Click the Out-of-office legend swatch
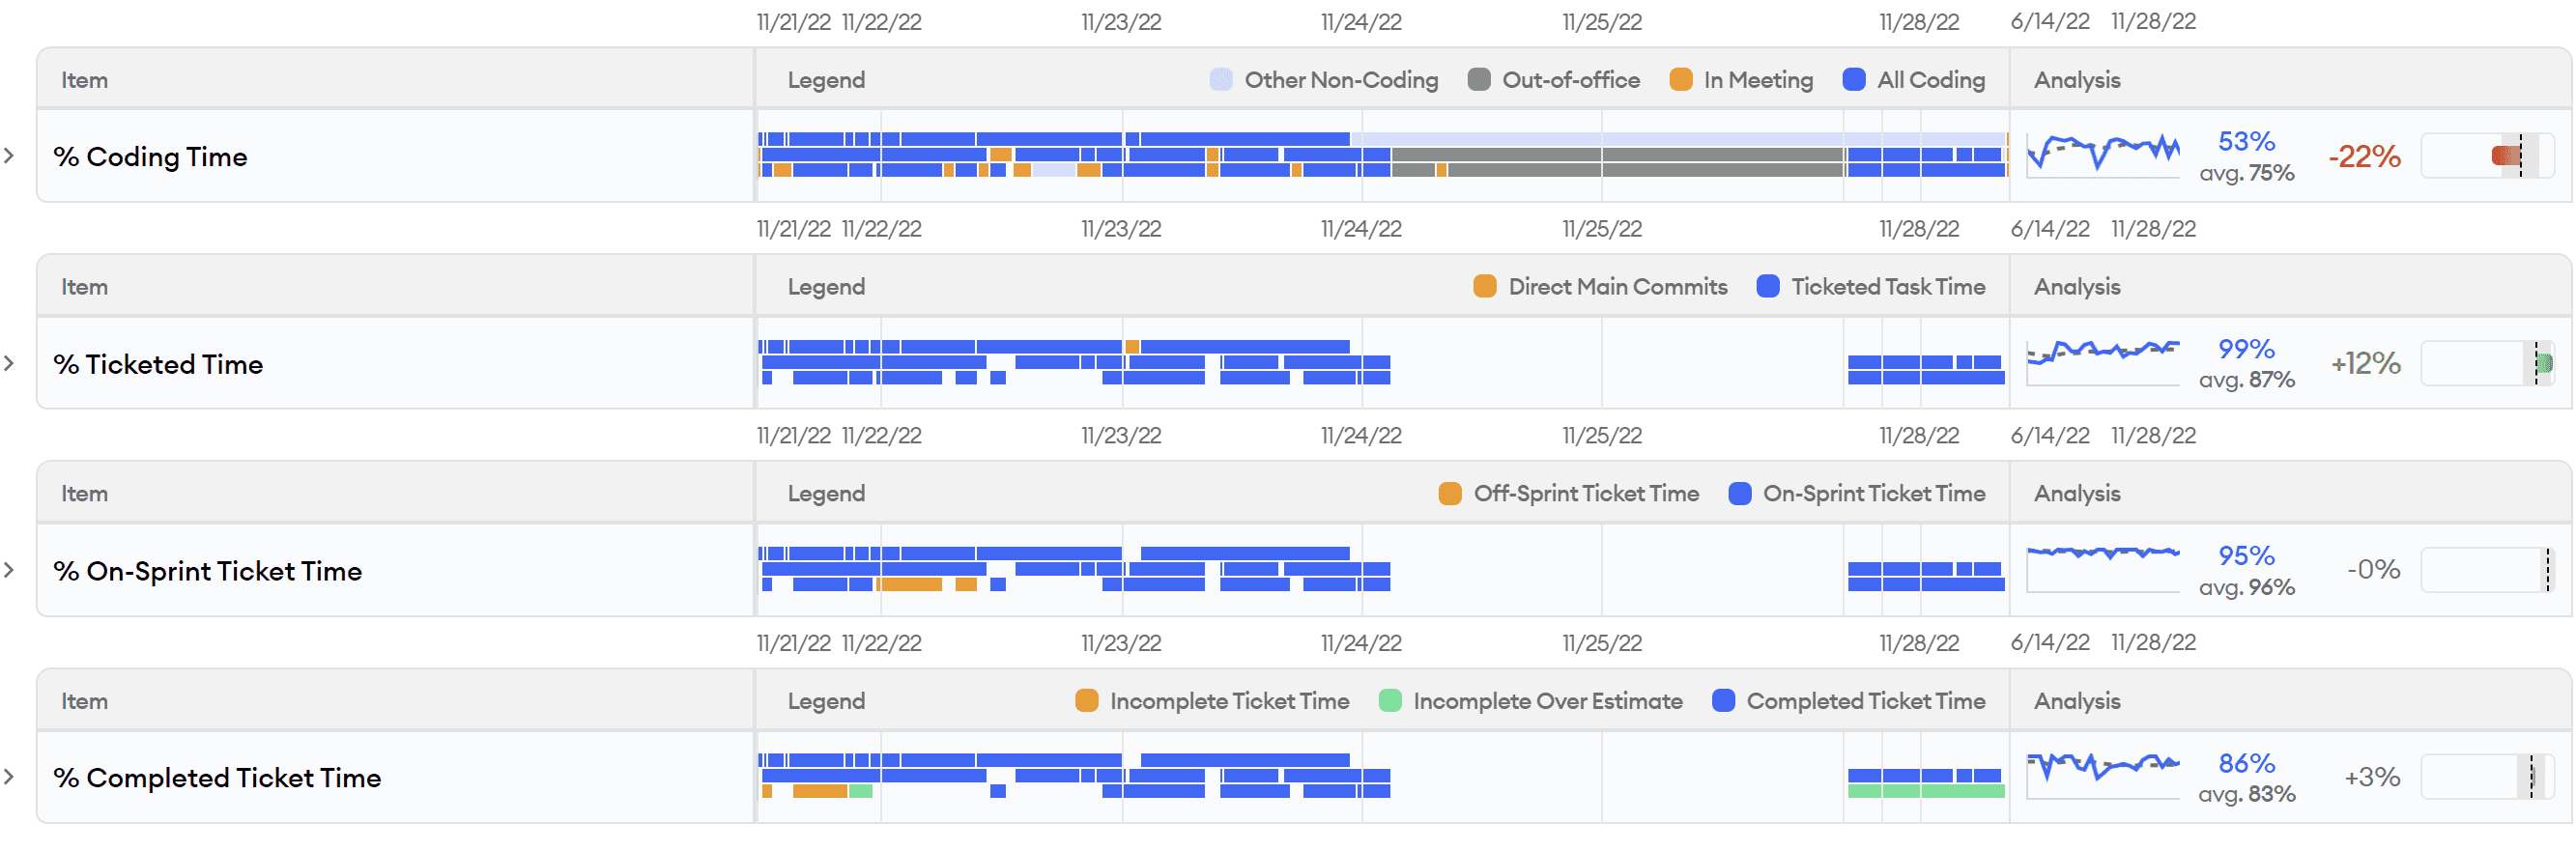Screen dimensions: 2576x851 (1479, 80)
